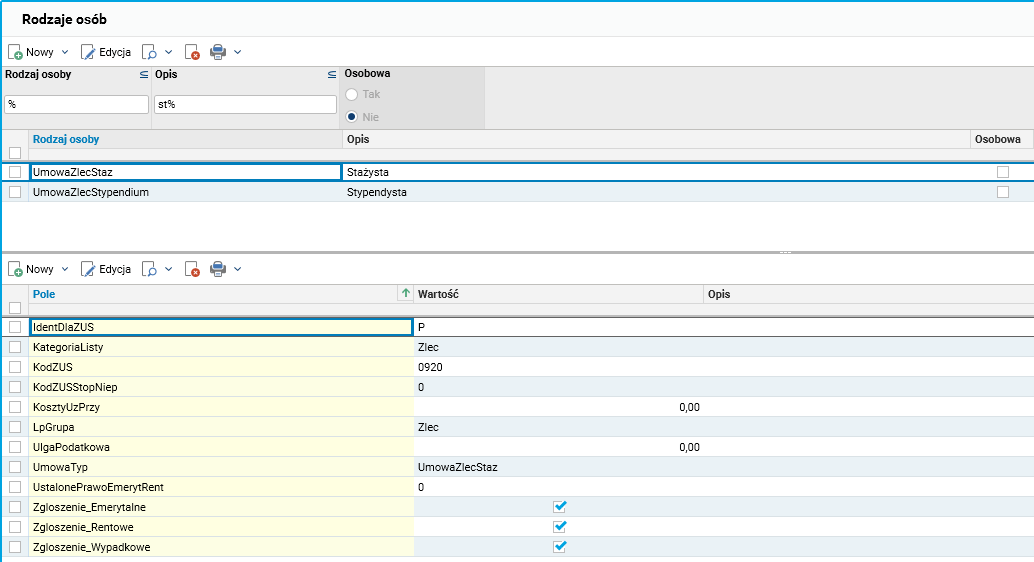This screenshot has width=1034, height=562.
Task: Click the operator icon in Opis filter header
Action: (x=332, y=74)
